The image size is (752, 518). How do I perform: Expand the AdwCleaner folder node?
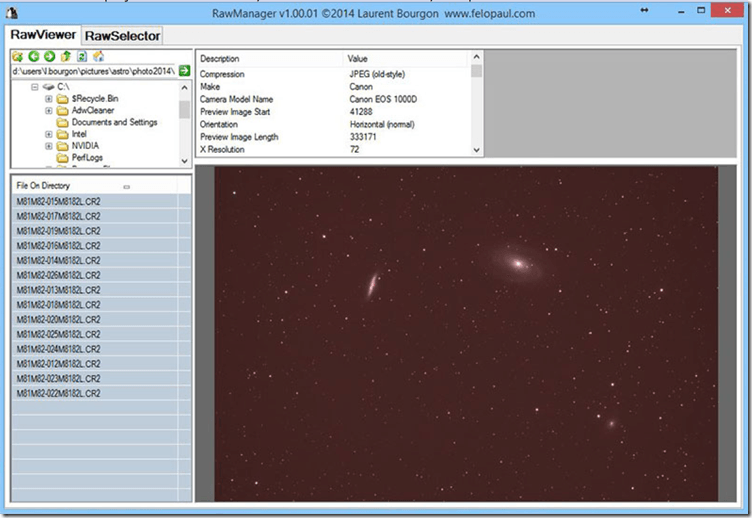pos(48,110)
